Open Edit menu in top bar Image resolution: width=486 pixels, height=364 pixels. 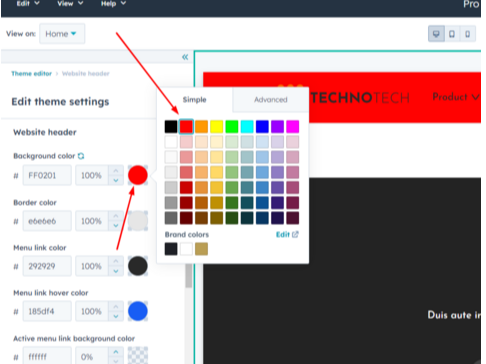tap(28, 4)
